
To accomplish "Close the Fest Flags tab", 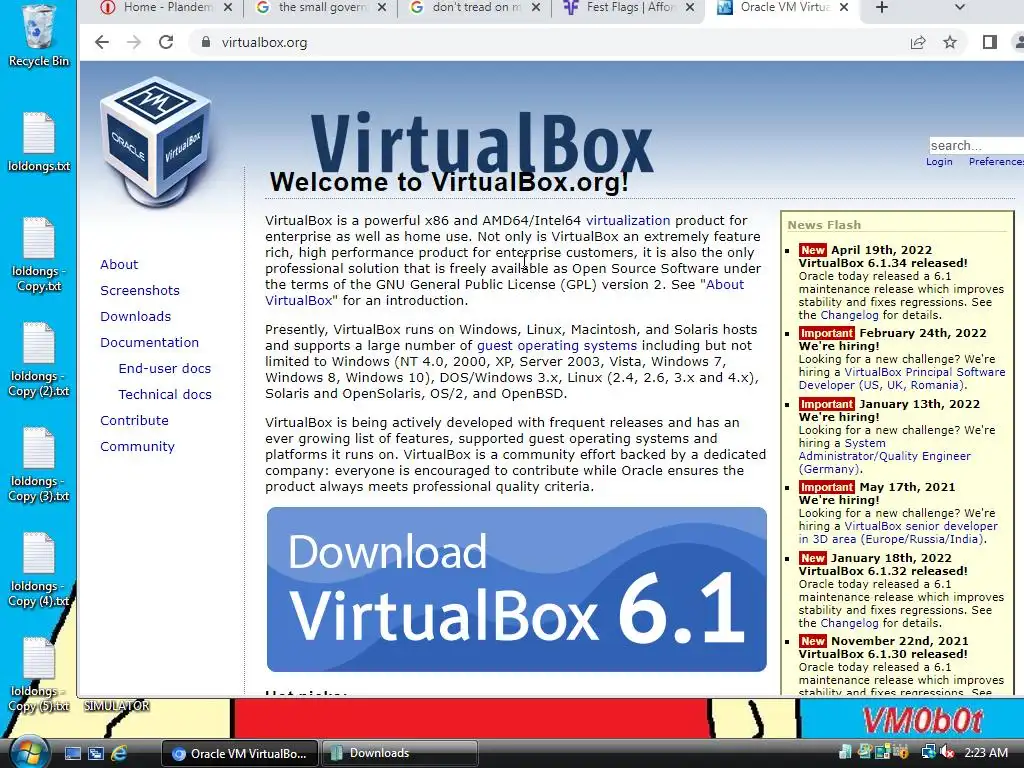I will 690,7.
